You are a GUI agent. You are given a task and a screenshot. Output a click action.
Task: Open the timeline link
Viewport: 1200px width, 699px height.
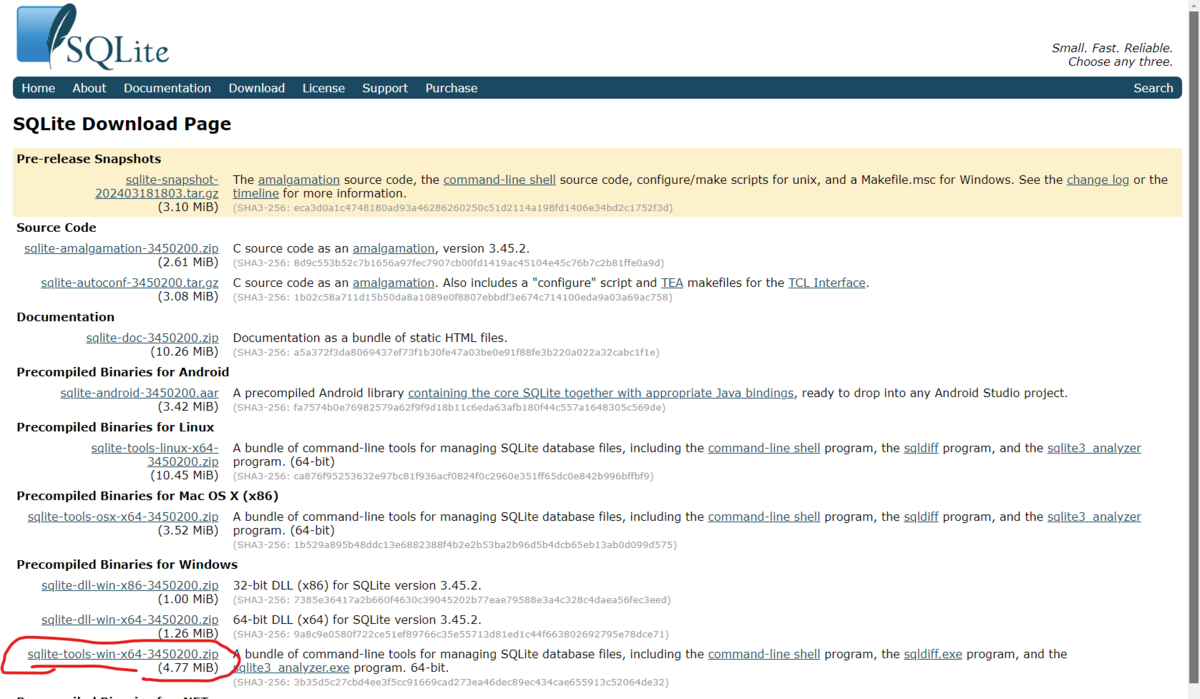(x=255, y=193)
